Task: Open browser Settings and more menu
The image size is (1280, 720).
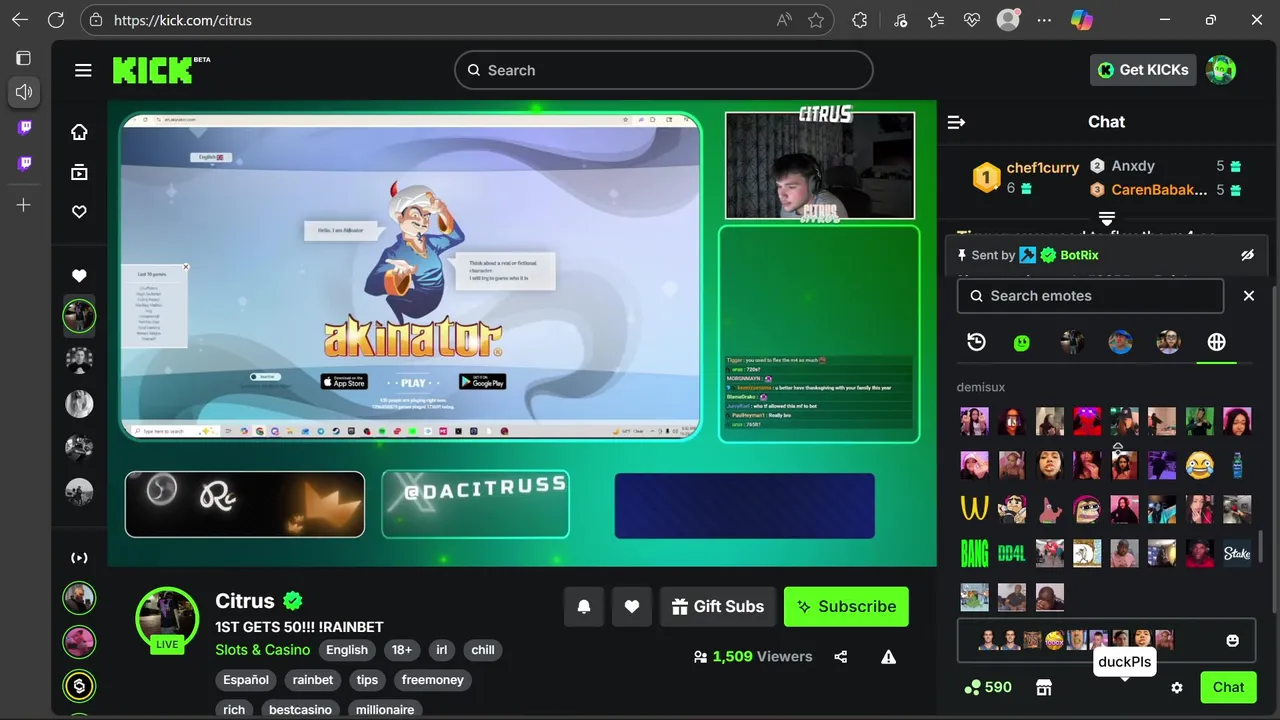Action: [x=1045, y=20]
